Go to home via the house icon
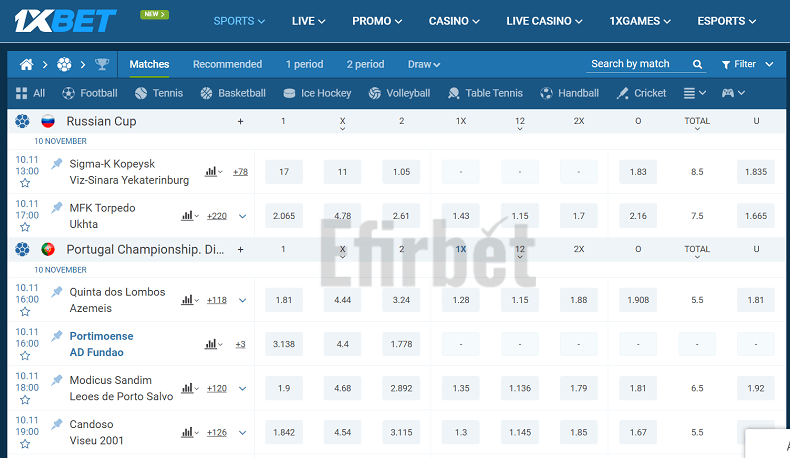This screenshot has height=458, width=790. (x=26, y=64)
